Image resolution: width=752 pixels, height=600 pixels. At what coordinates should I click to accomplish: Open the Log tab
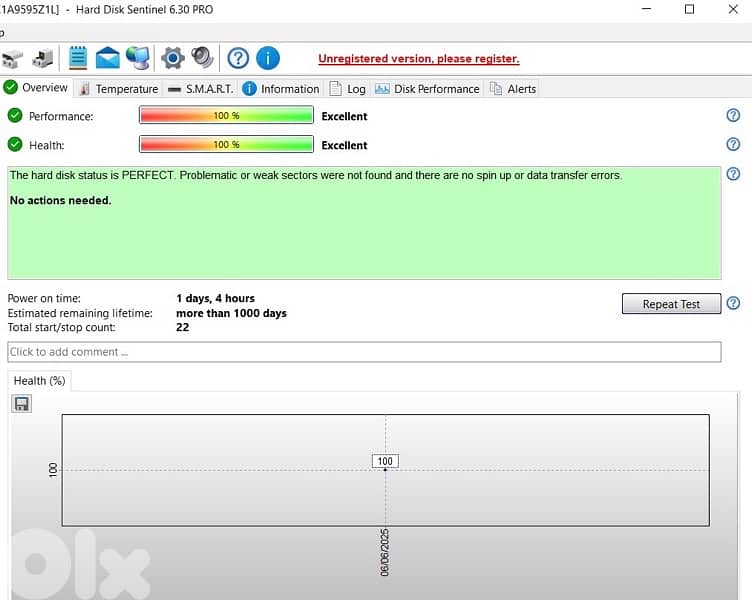(348, 89)
